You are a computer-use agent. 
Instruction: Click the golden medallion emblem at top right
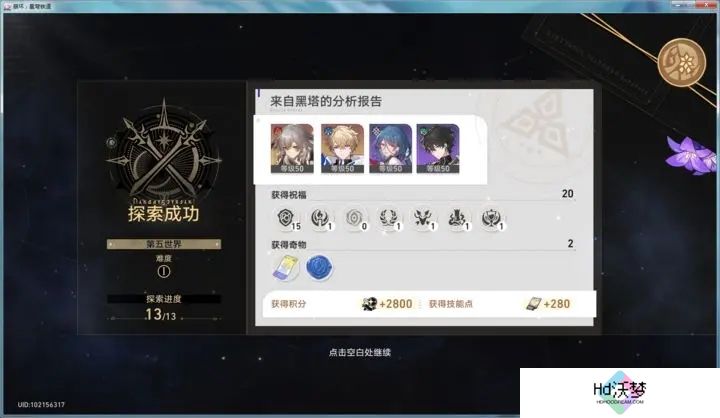682,62
